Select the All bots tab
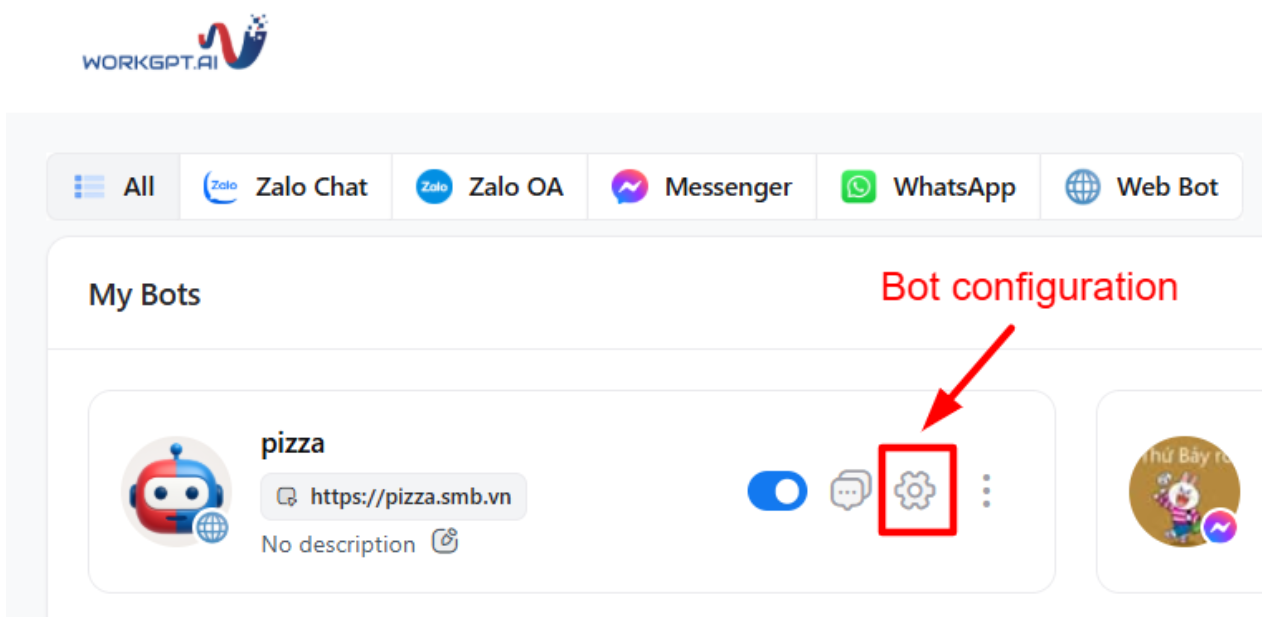1262x620 pixels. [x=114, y=187]
